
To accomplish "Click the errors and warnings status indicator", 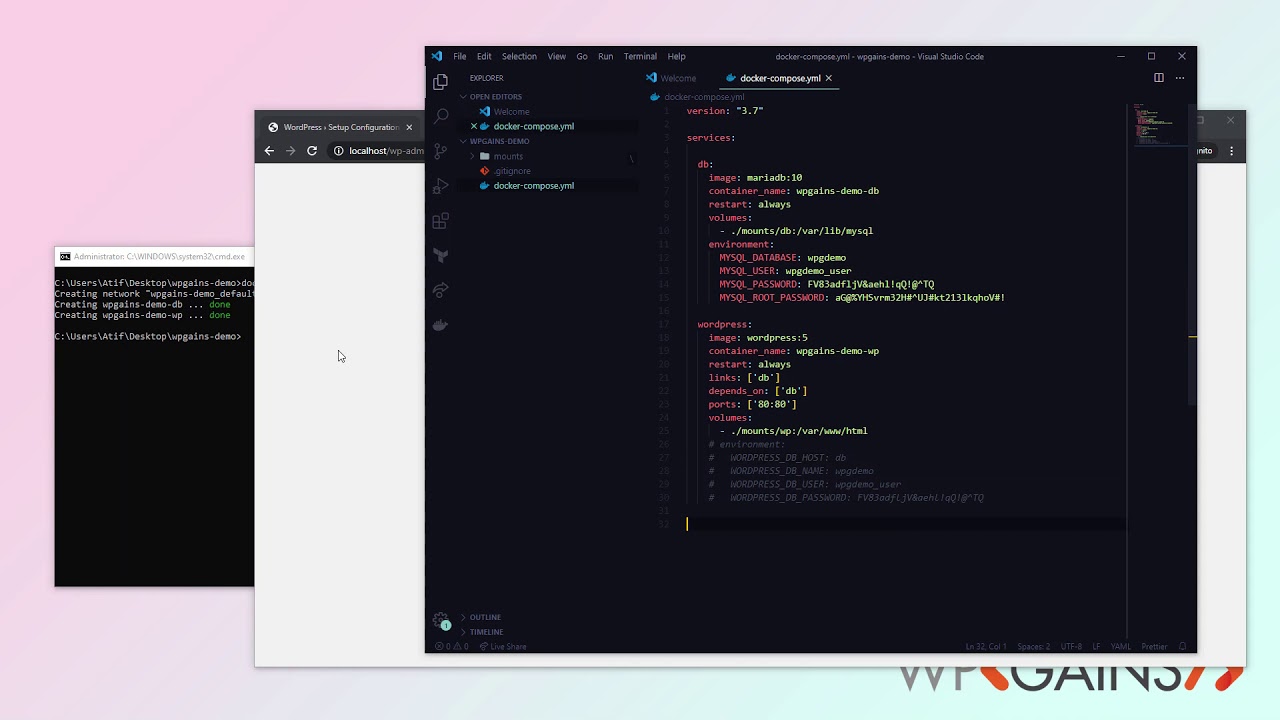I will tap(451, 646).
